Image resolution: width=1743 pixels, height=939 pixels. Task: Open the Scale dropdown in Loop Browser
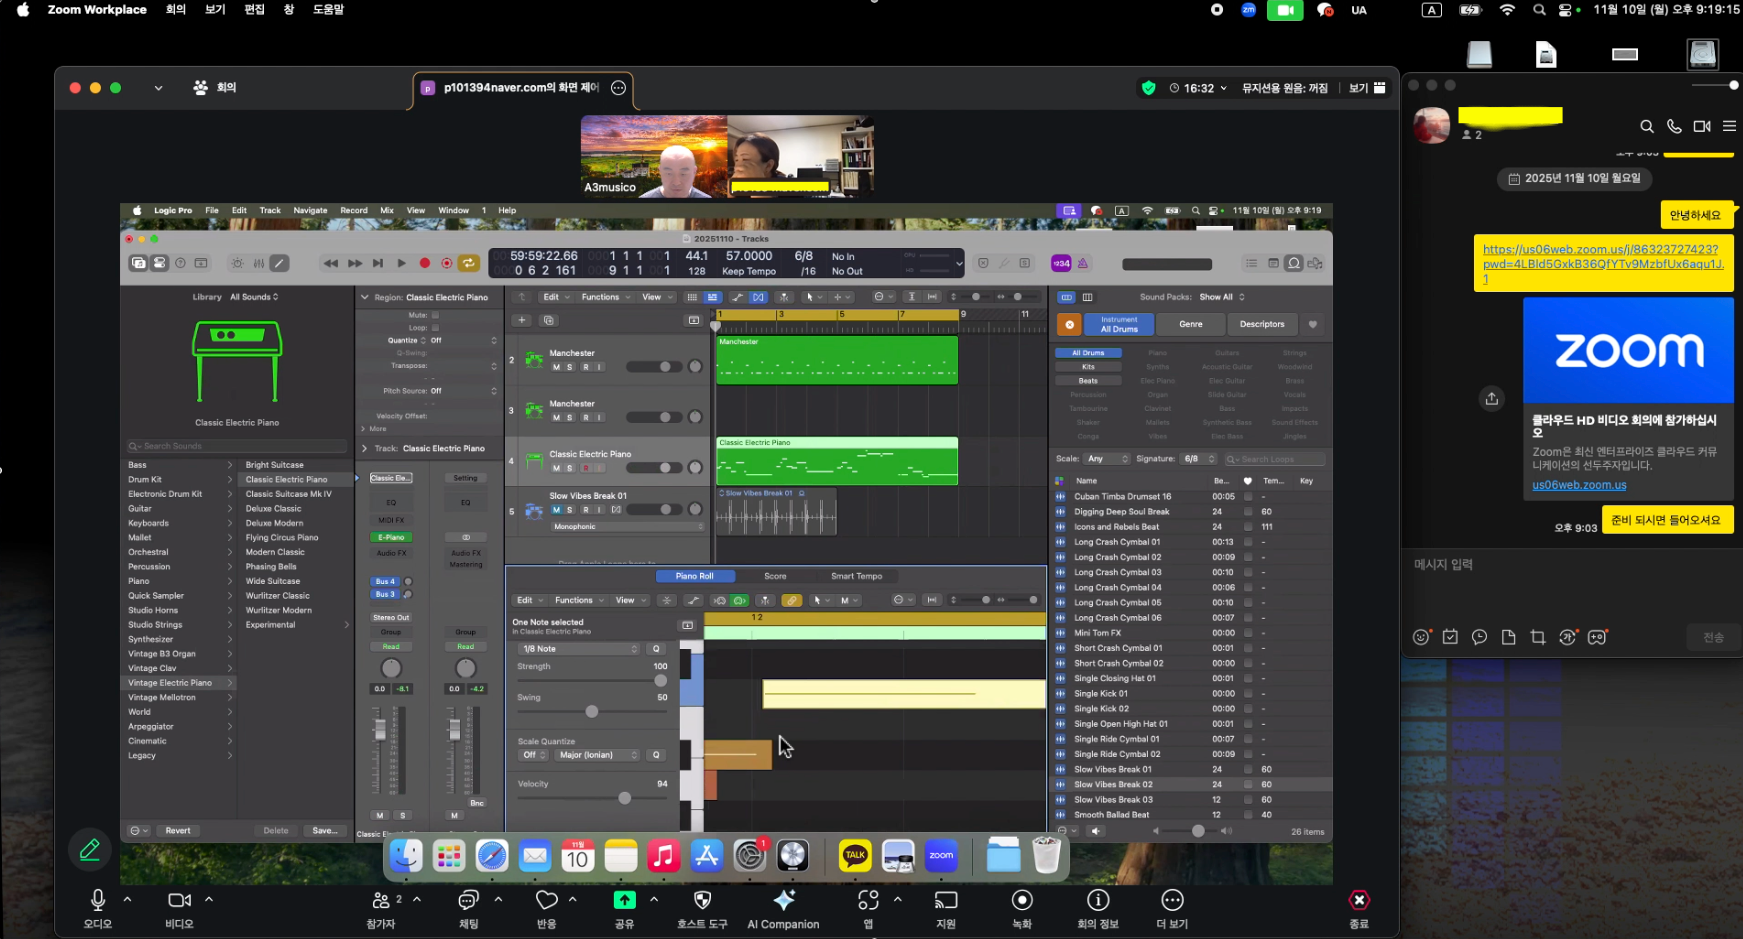coord(1107,459)
